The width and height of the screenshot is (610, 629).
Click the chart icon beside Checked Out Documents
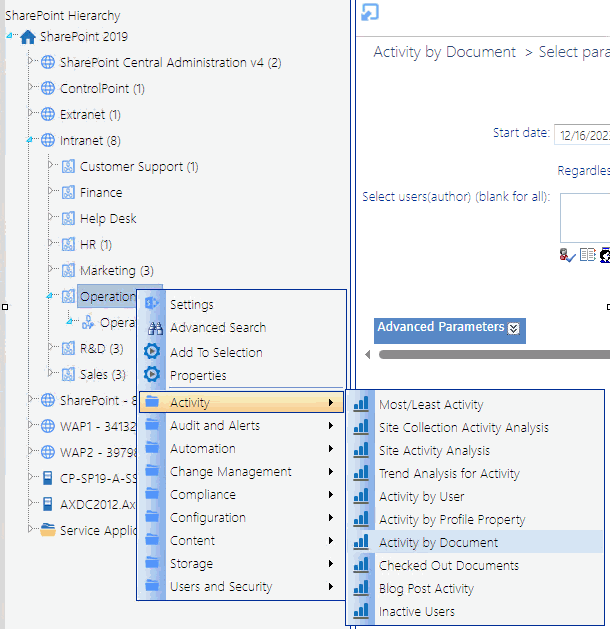coord(361,565)
